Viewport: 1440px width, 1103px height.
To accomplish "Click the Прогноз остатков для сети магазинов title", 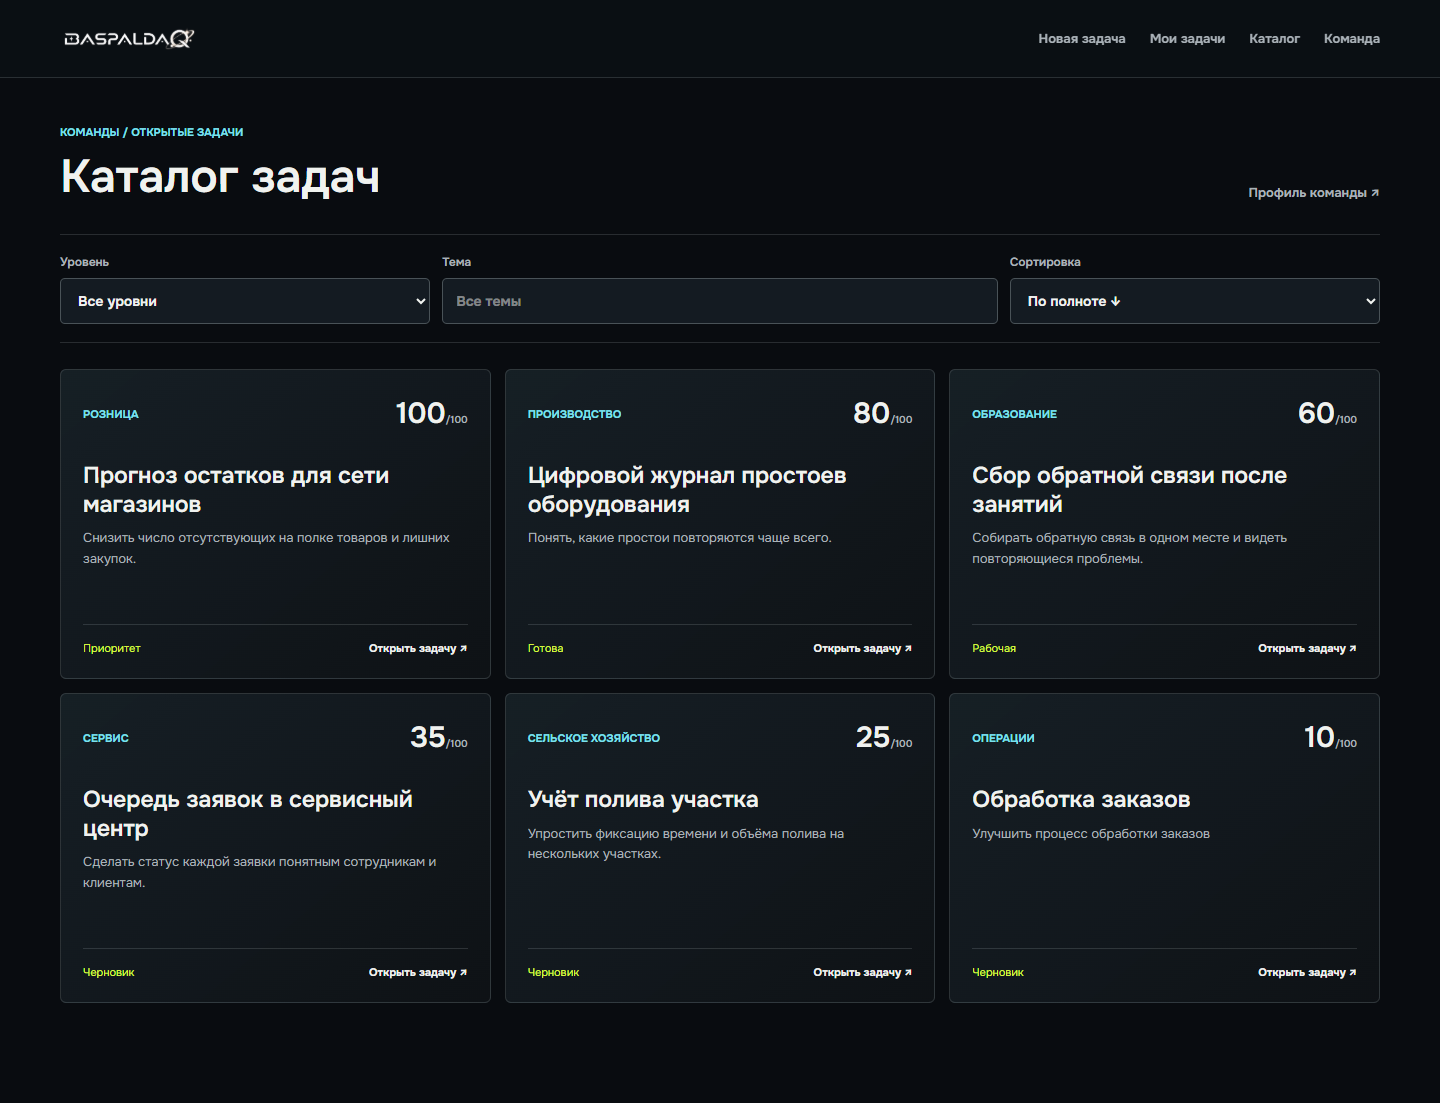I will (236, 490).
